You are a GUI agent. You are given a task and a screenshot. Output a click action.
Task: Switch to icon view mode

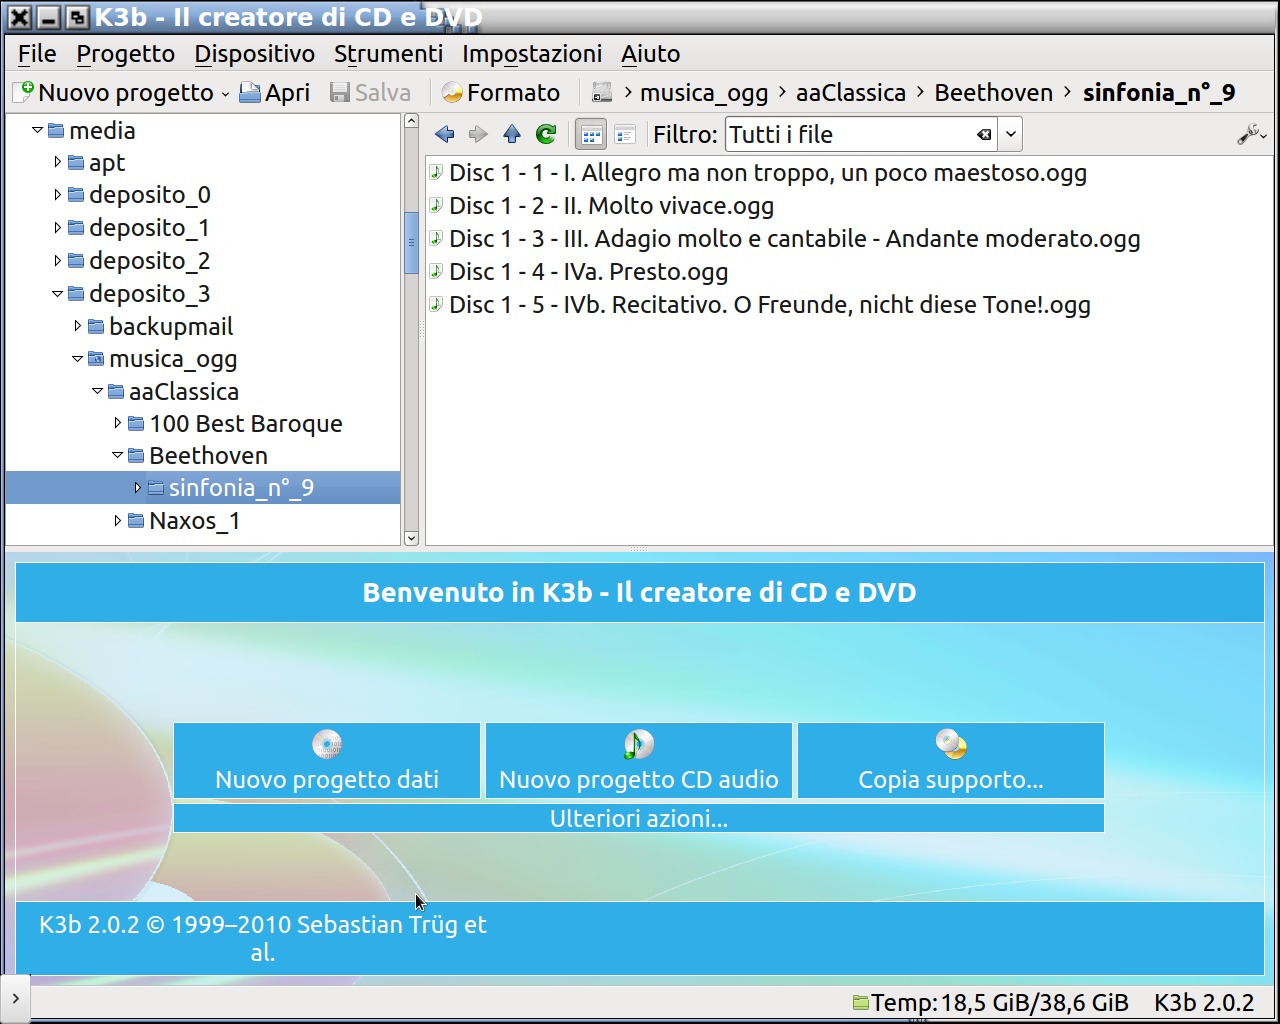click(x=592, y=134)
